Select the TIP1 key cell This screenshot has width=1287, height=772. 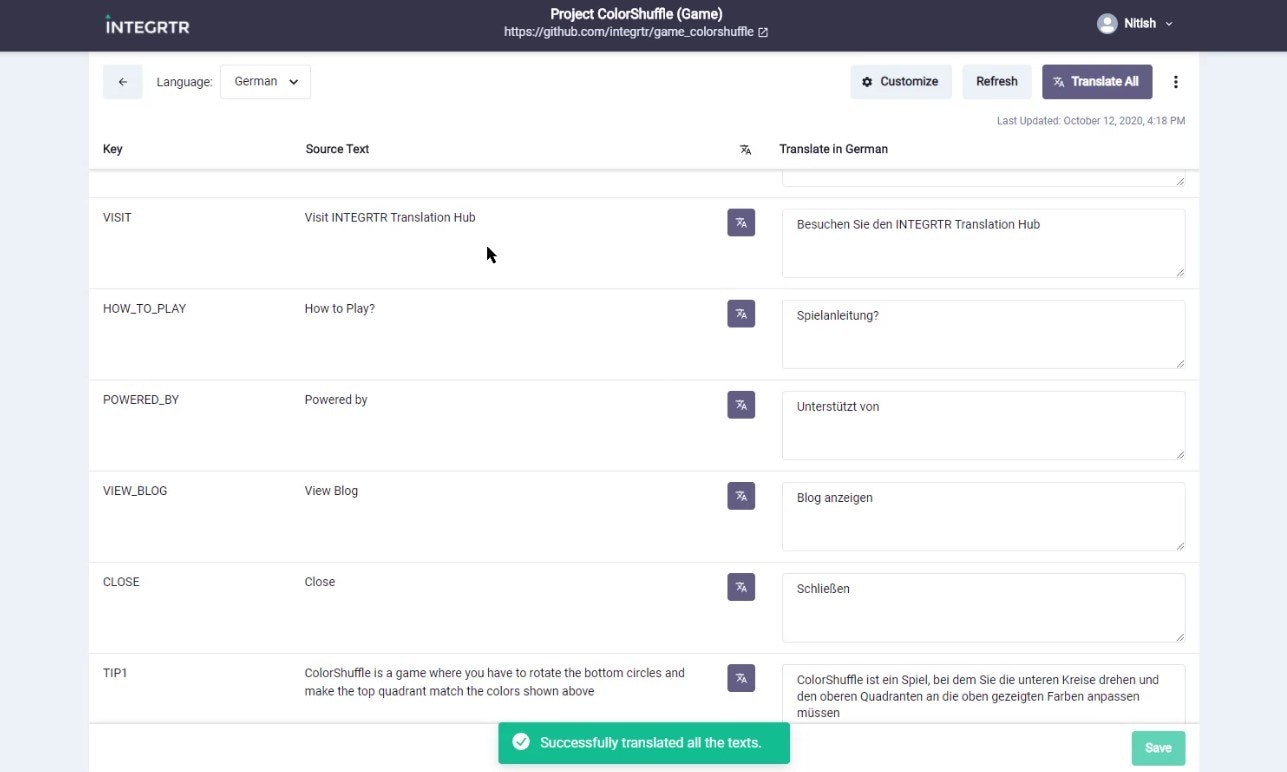(x=115, y=673)
